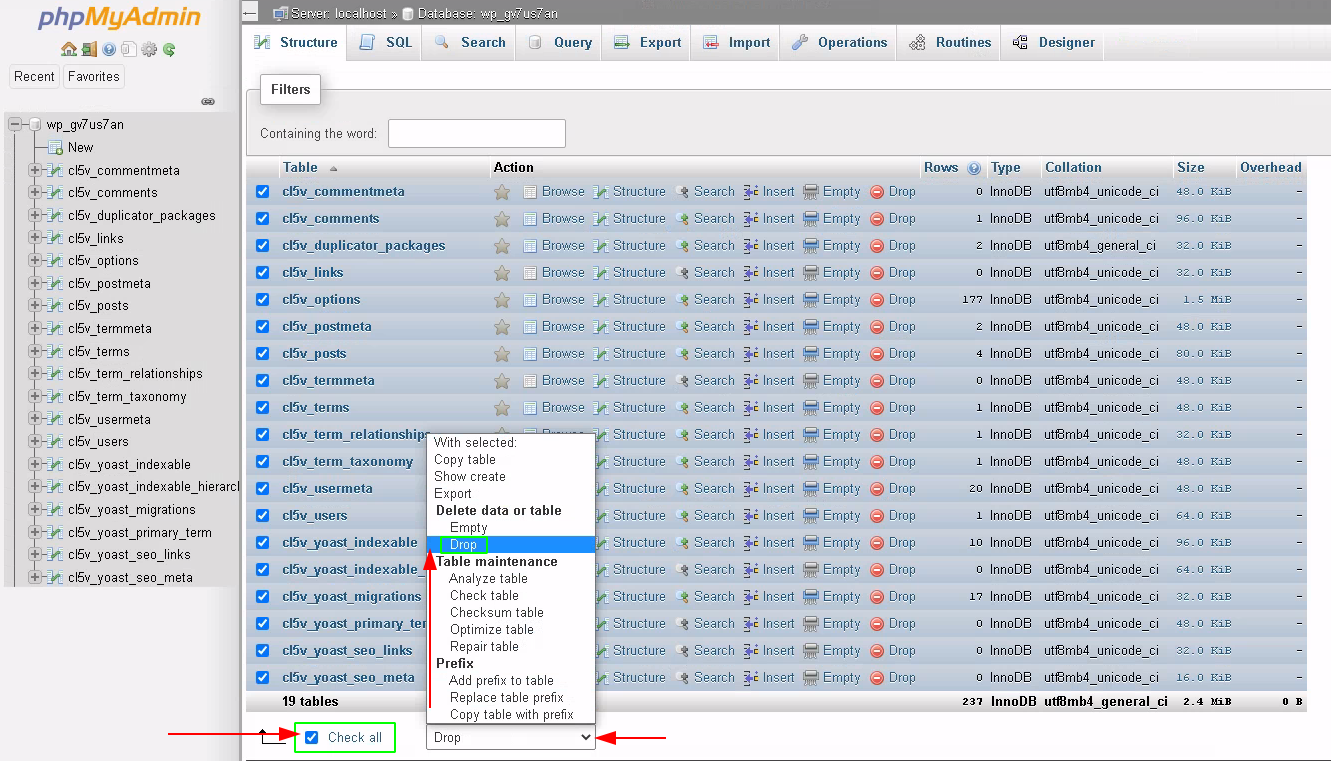This screenshot has width=1331, height=761.
Task: Click the Empty icon for cl5v_usermeta
Action: [811, 489]
